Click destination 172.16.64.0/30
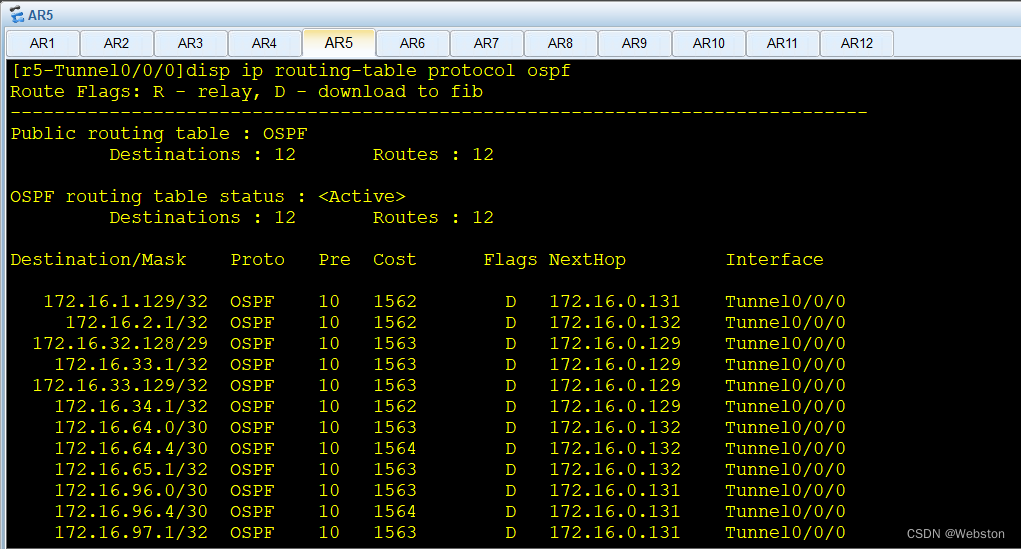Screen dimensions: 1021x549 [131, 427]
